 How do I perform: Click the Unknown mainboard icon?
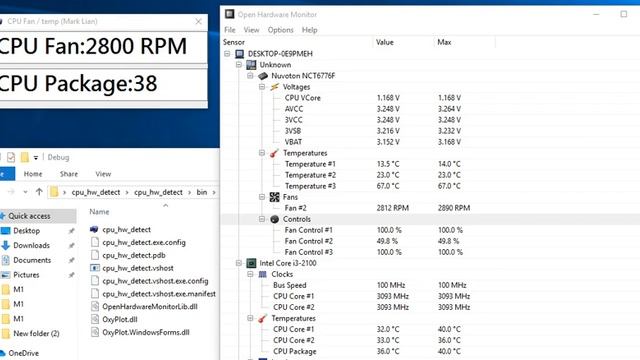(x=251, y=65)
